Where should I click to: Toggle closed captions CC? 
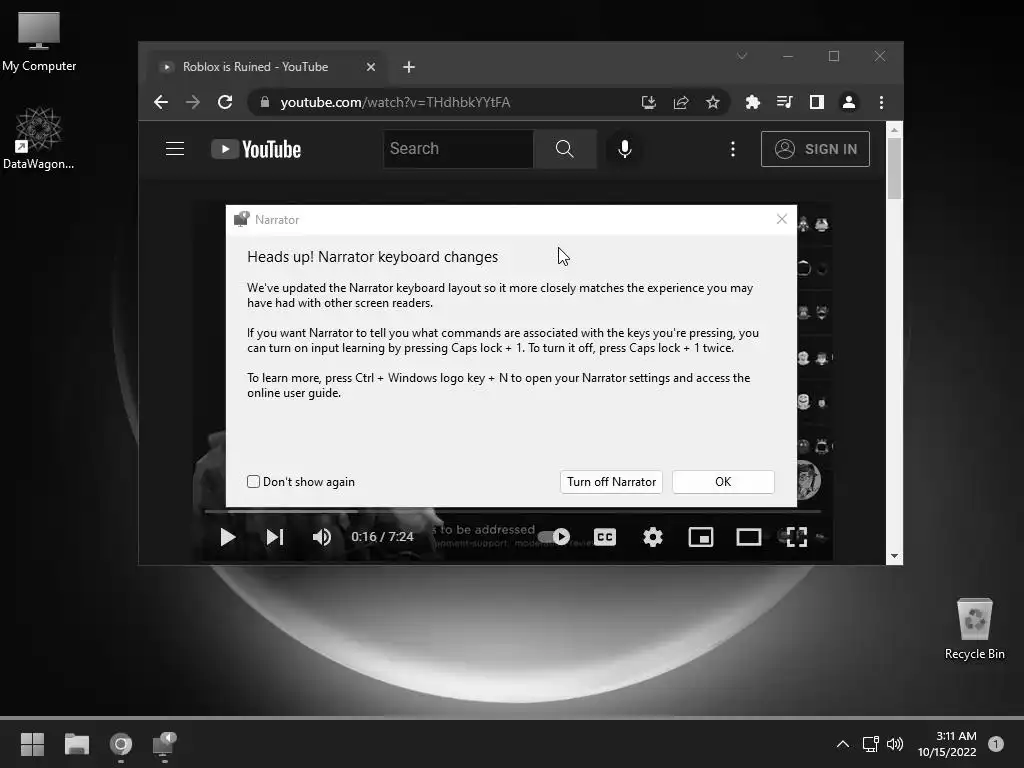[605, 537]
